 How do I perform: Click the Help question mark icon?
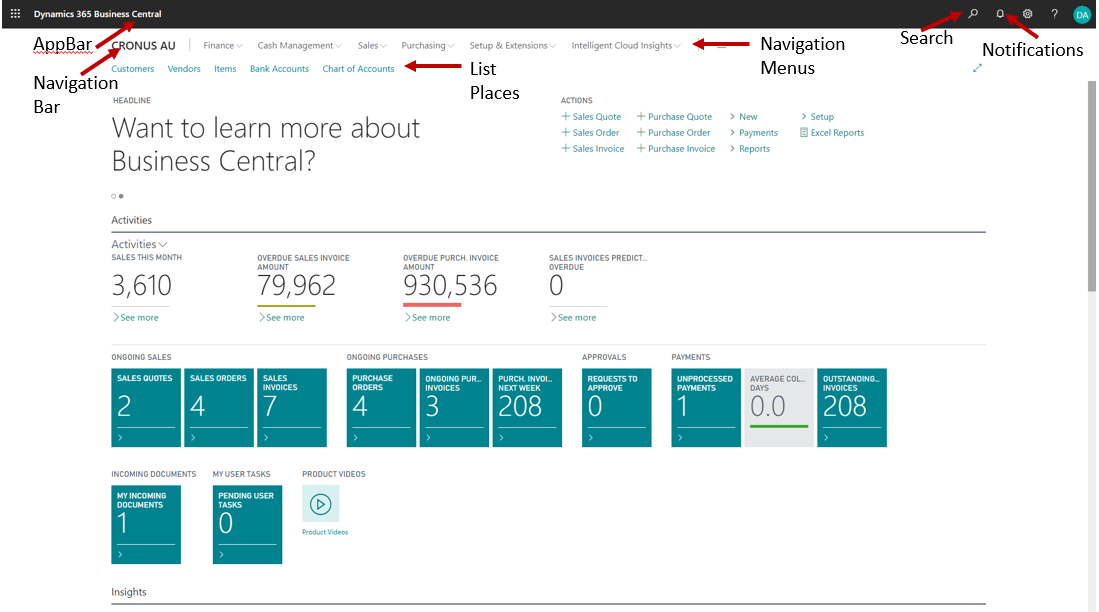point(1054,14)
